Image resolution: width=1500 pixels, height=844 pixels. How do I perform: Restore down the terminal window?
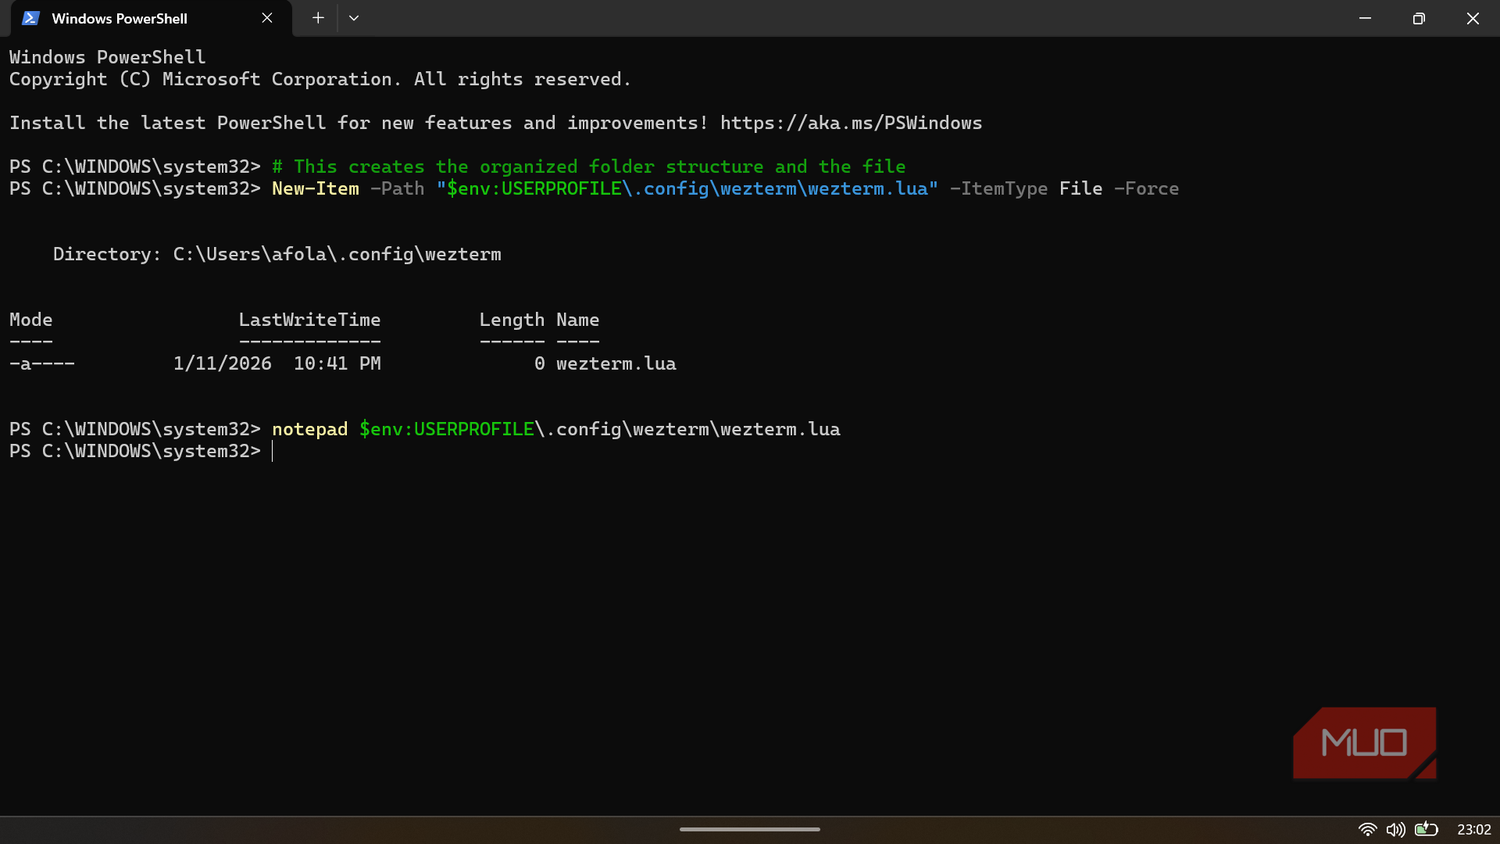tap(1419, 18)
